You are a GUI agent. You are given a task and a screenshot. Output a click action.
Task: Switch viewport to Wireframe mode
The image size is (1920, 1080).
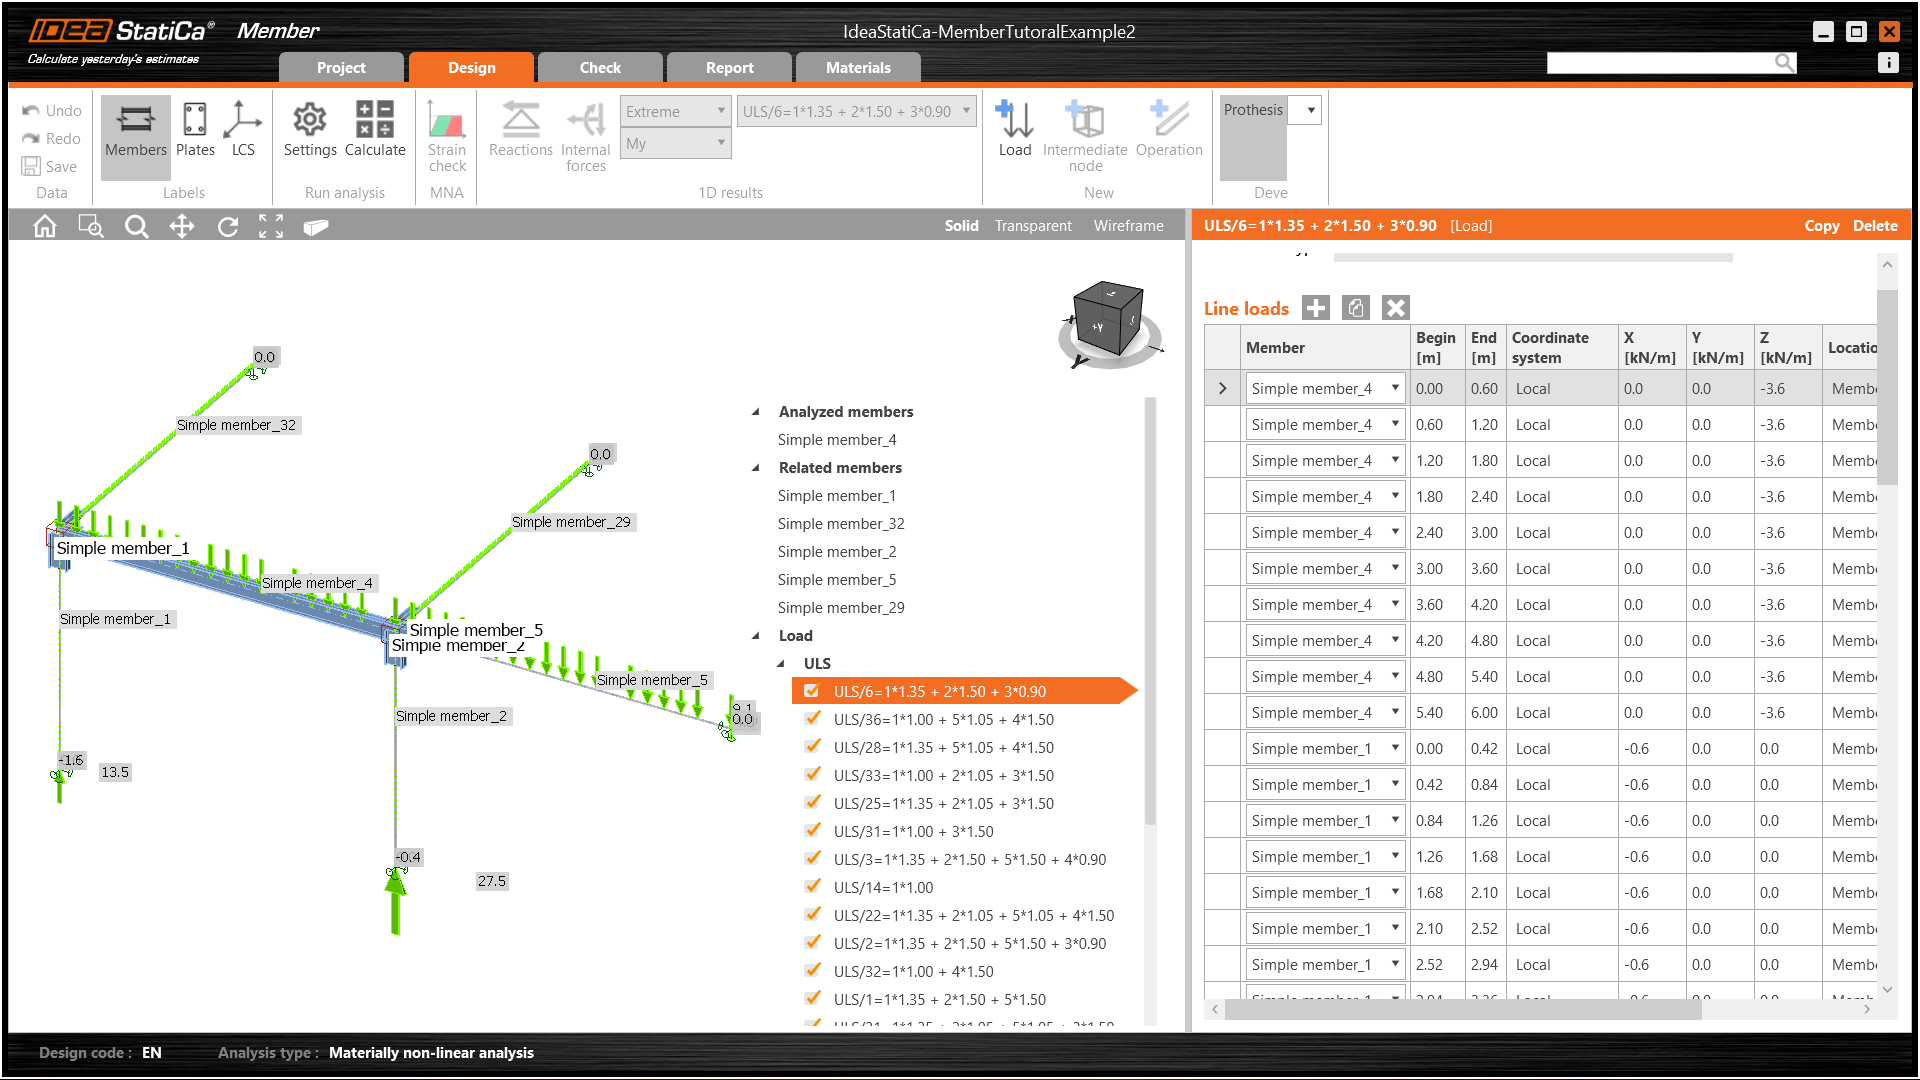pos(1128,226)
